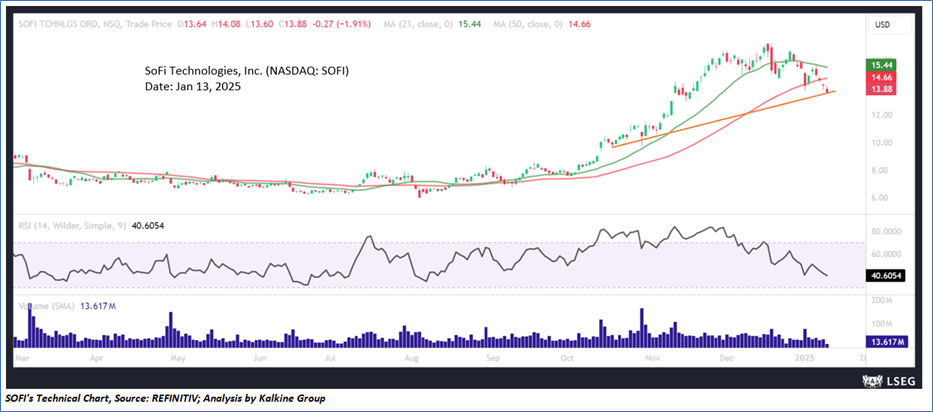Click the SoFi Technologies, Inc. annotation text
933x412 pixels.
tap(247, 71)
